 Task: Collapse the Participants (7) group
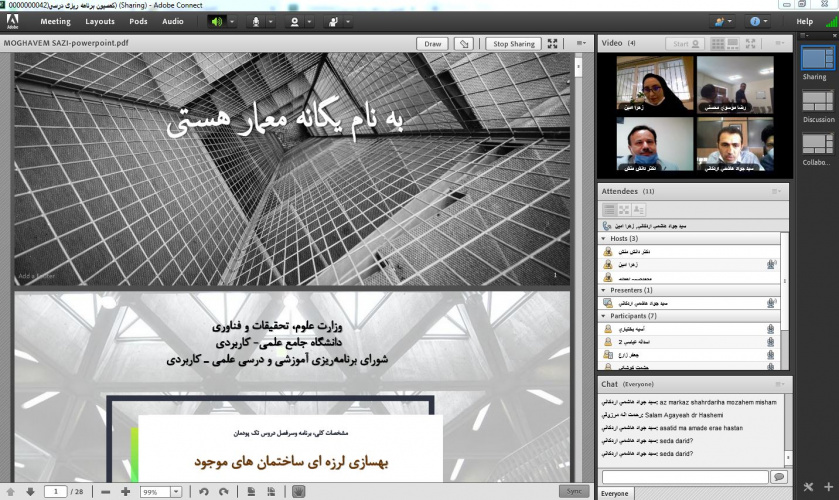click(603, 316)
